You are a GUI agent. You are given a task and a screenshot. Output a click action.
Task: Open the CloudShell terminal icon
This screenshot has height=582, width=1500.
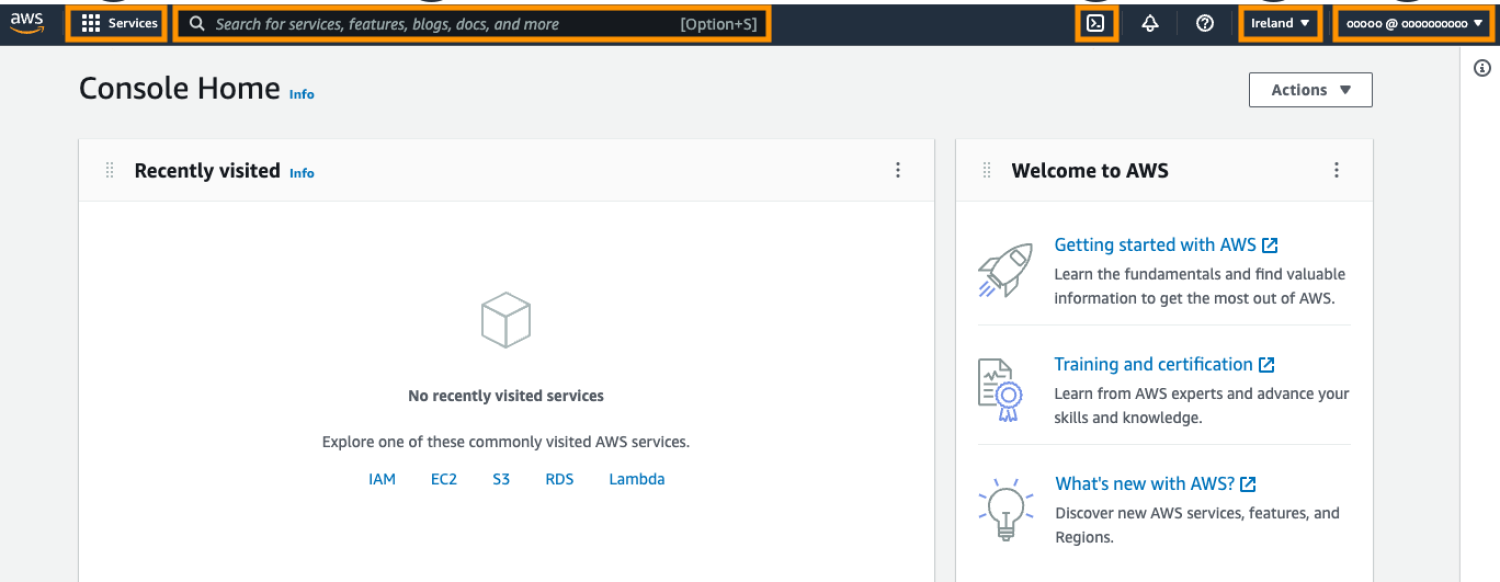1096,24
